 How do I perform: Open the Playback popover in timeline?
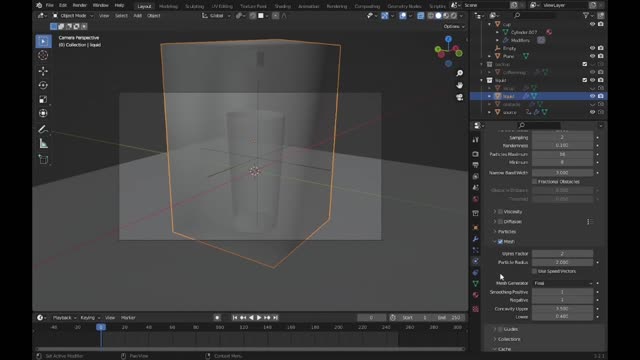64,318
